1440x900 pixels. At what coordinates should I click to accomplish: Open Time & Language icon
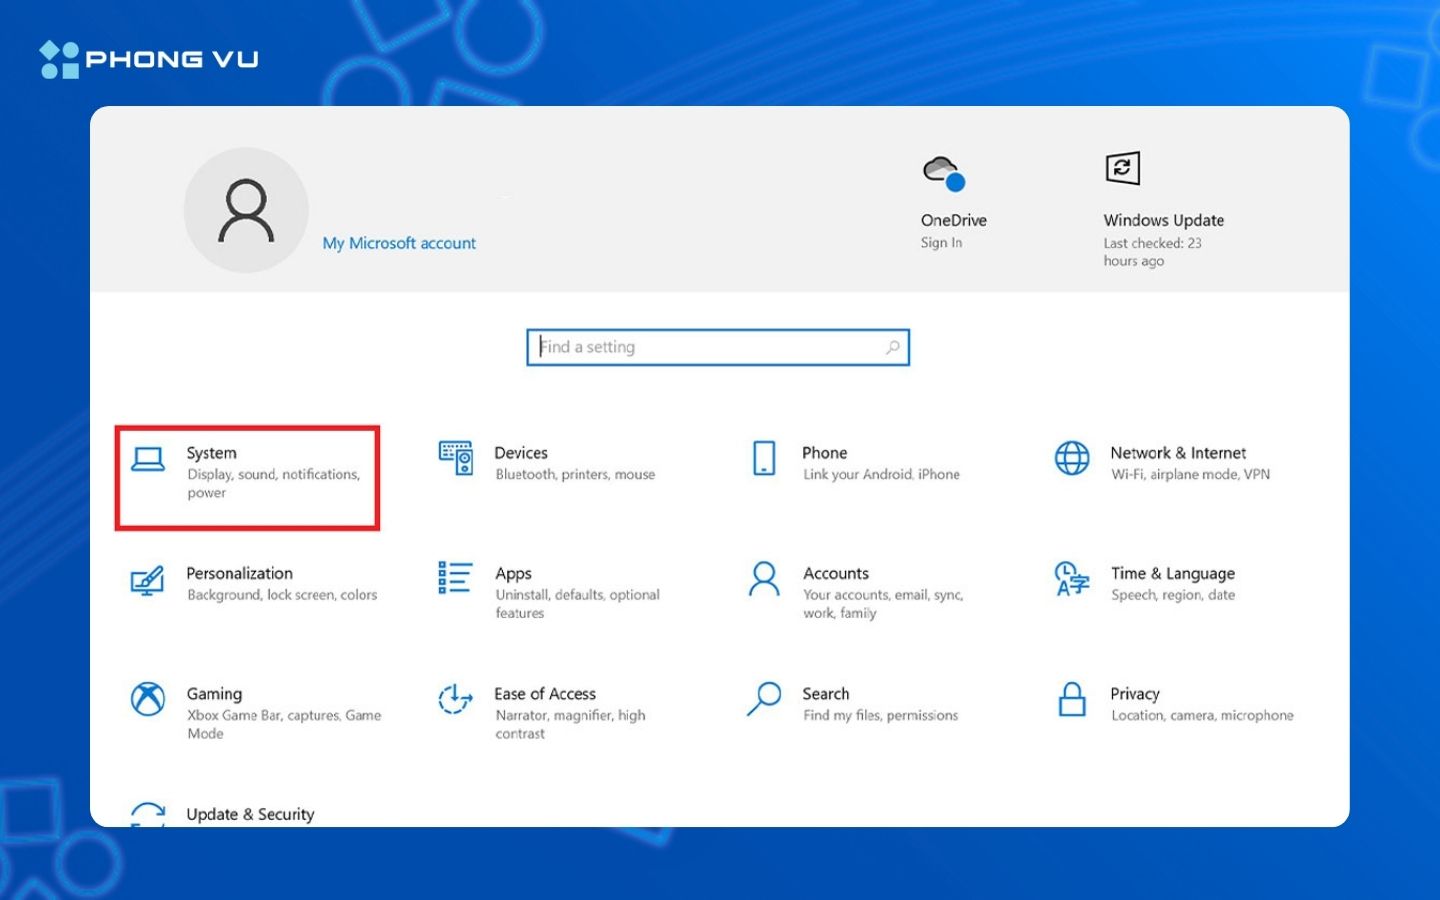pos(1072,579)
